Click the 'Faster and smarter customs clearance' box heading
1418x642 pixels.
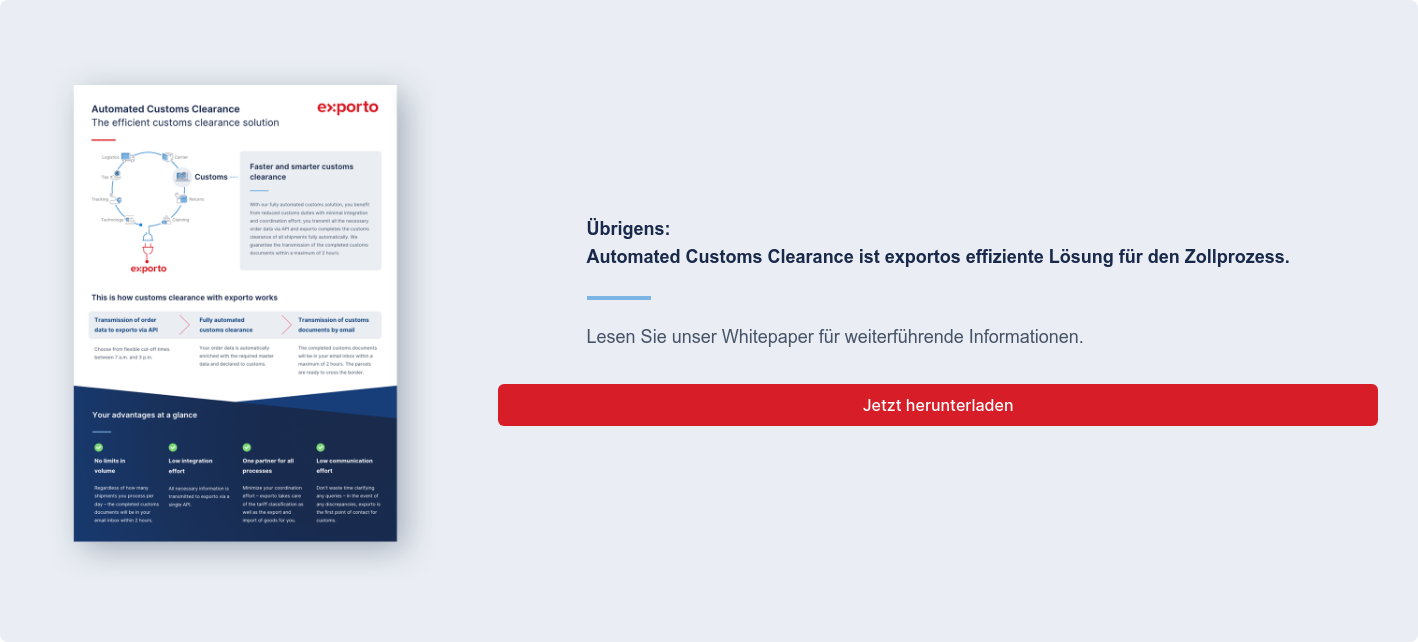(x=301, y=171)
